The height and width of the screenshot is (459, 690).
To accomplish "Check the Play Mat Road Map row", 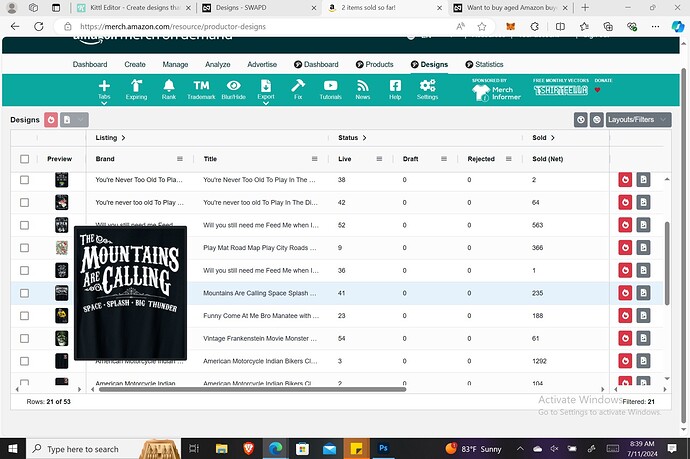I will pyautogui.click(x=25, y=248).
